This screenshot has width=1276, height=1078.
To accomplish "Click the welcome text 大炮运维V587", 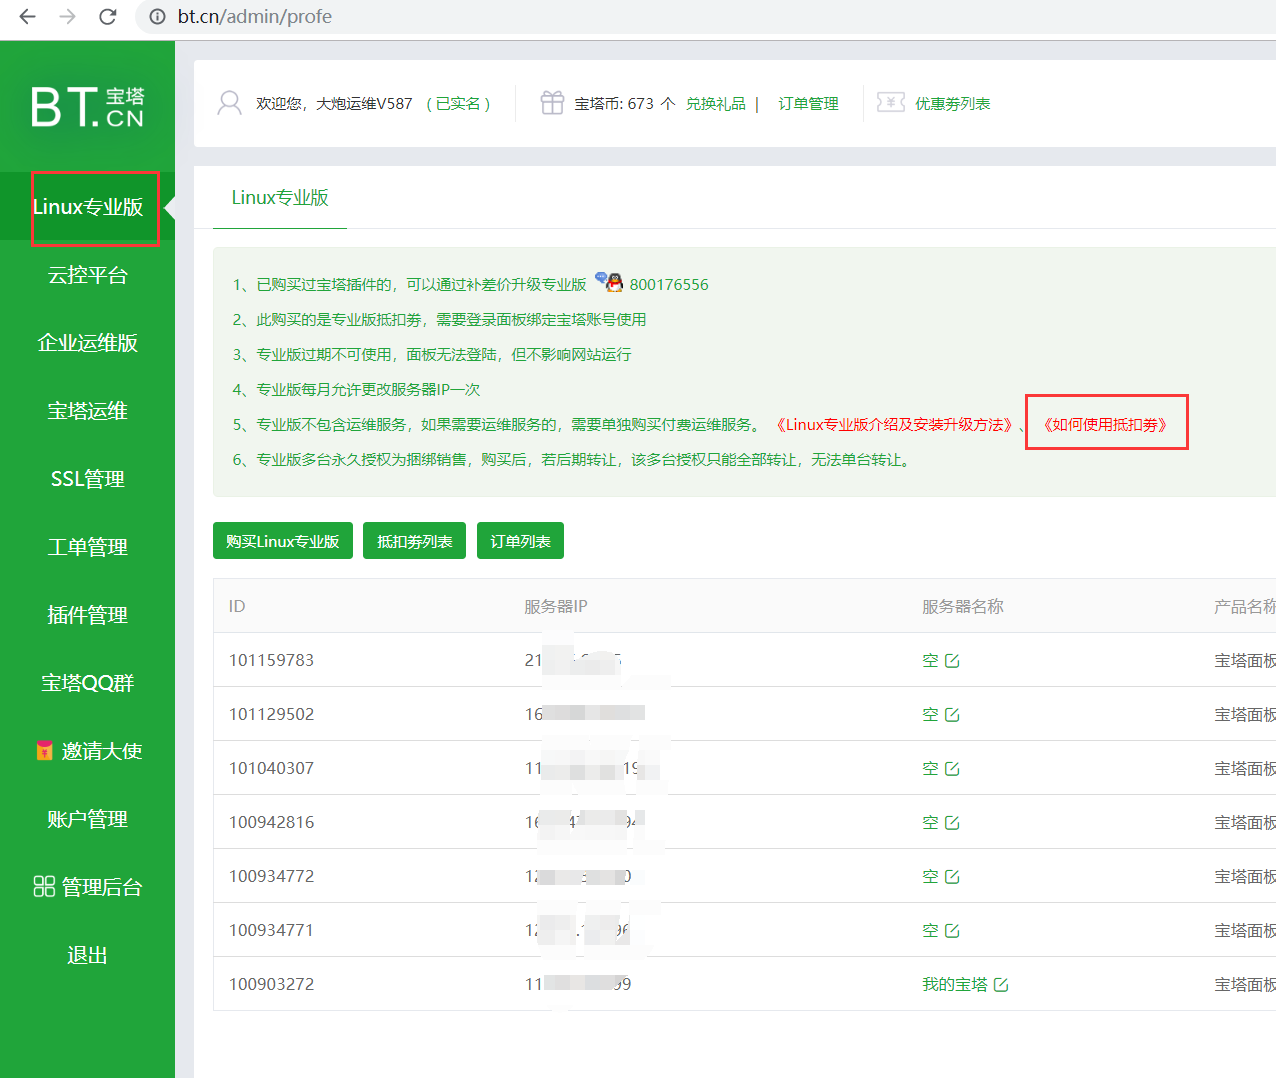I will click(x=364, y=104).
